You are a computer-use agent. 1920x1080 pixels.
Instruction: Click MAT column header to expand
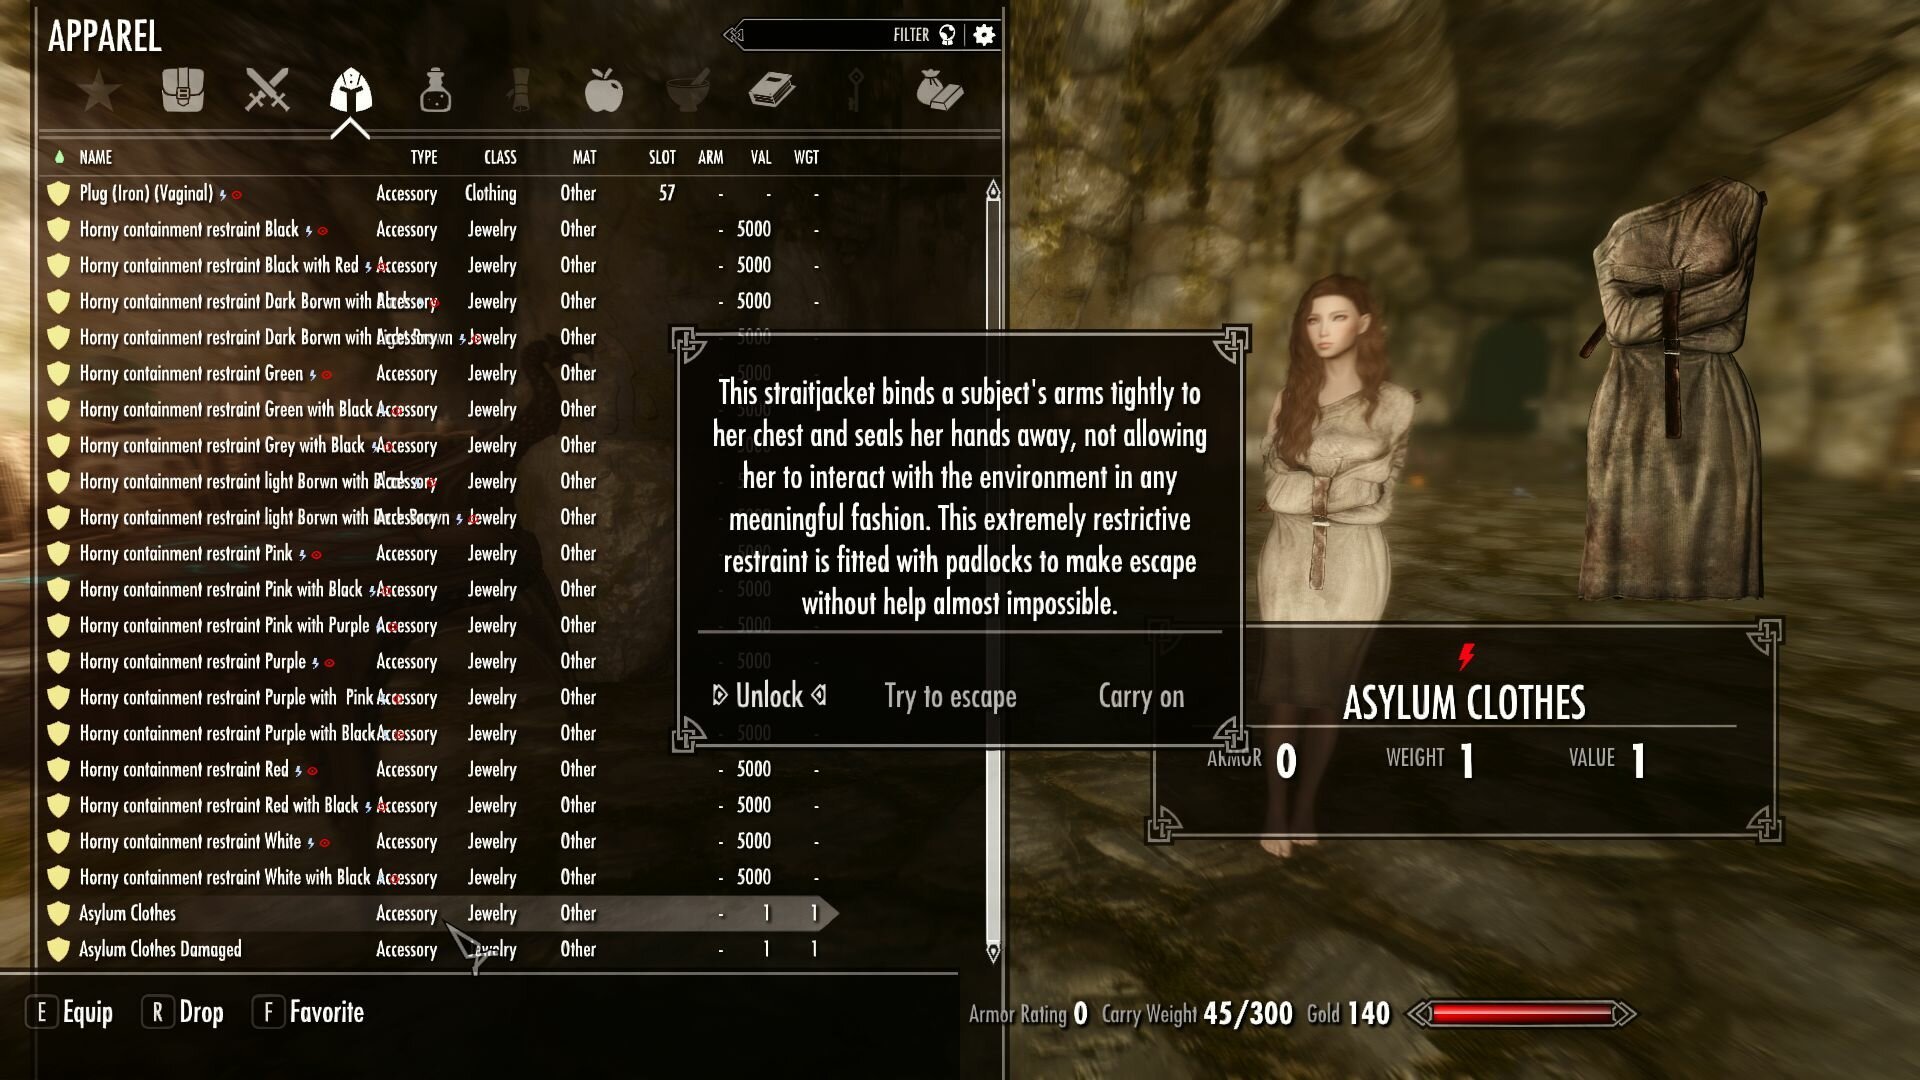(583, 157)
